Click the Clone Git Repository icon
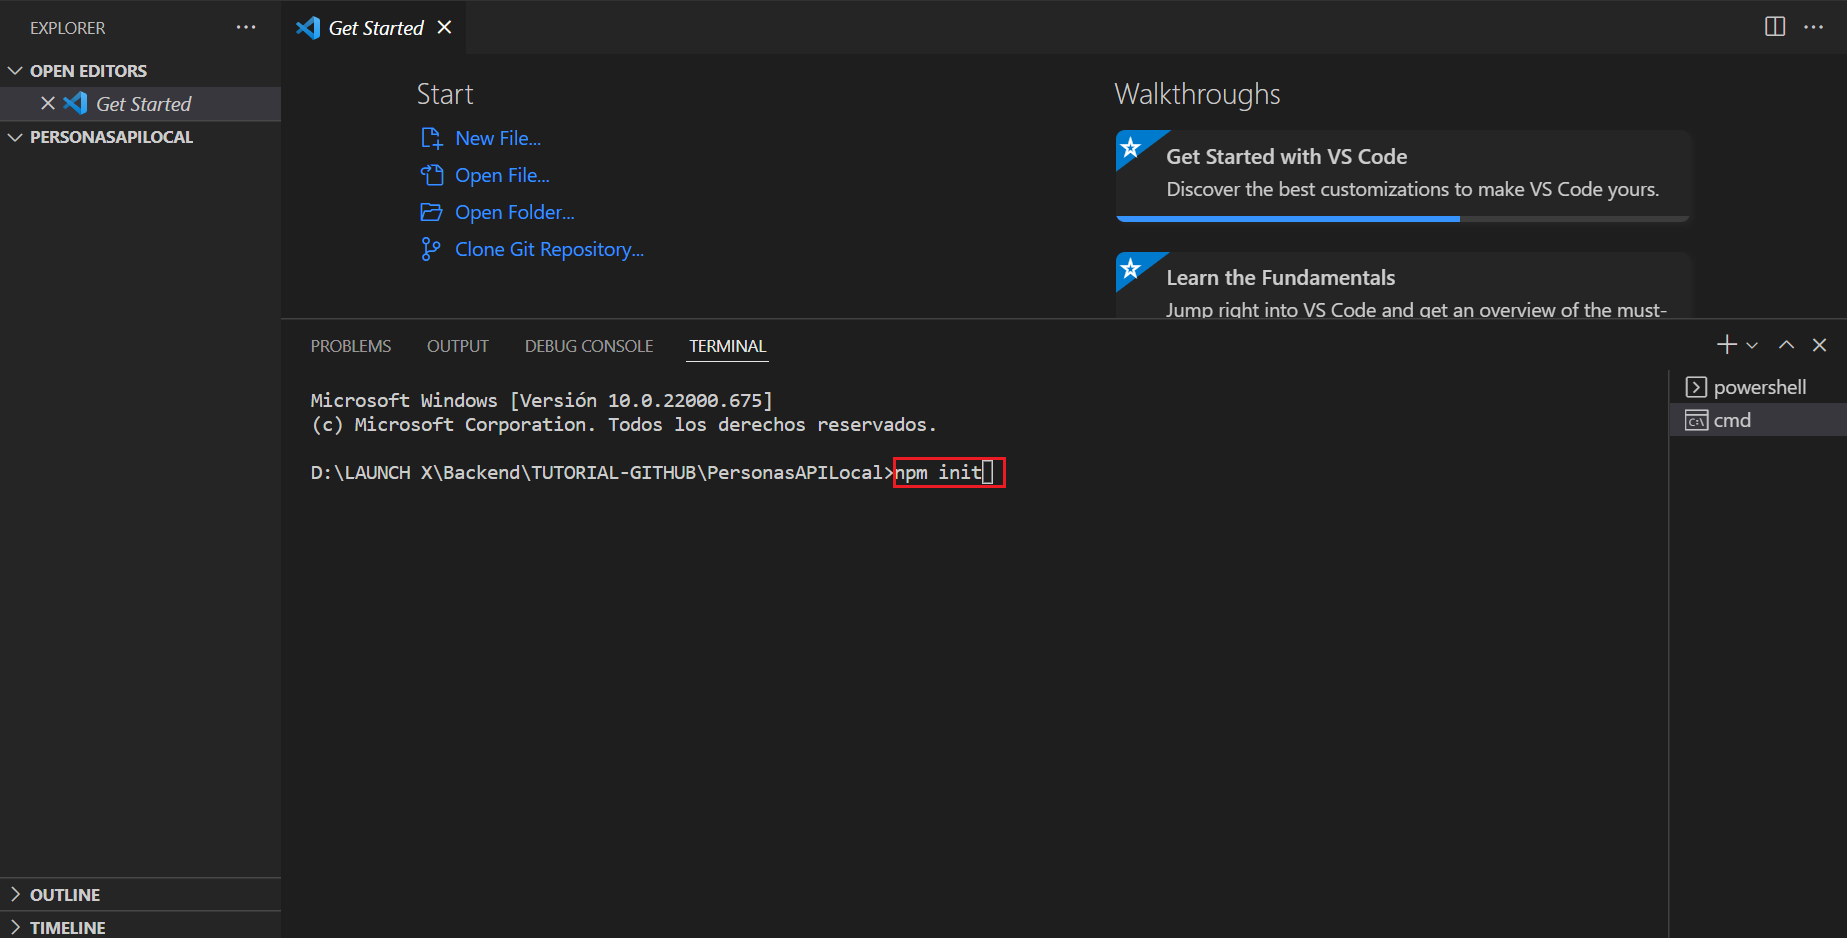Image resolution: width=1847 pixels, height=938 pixels. coord(431,249)
